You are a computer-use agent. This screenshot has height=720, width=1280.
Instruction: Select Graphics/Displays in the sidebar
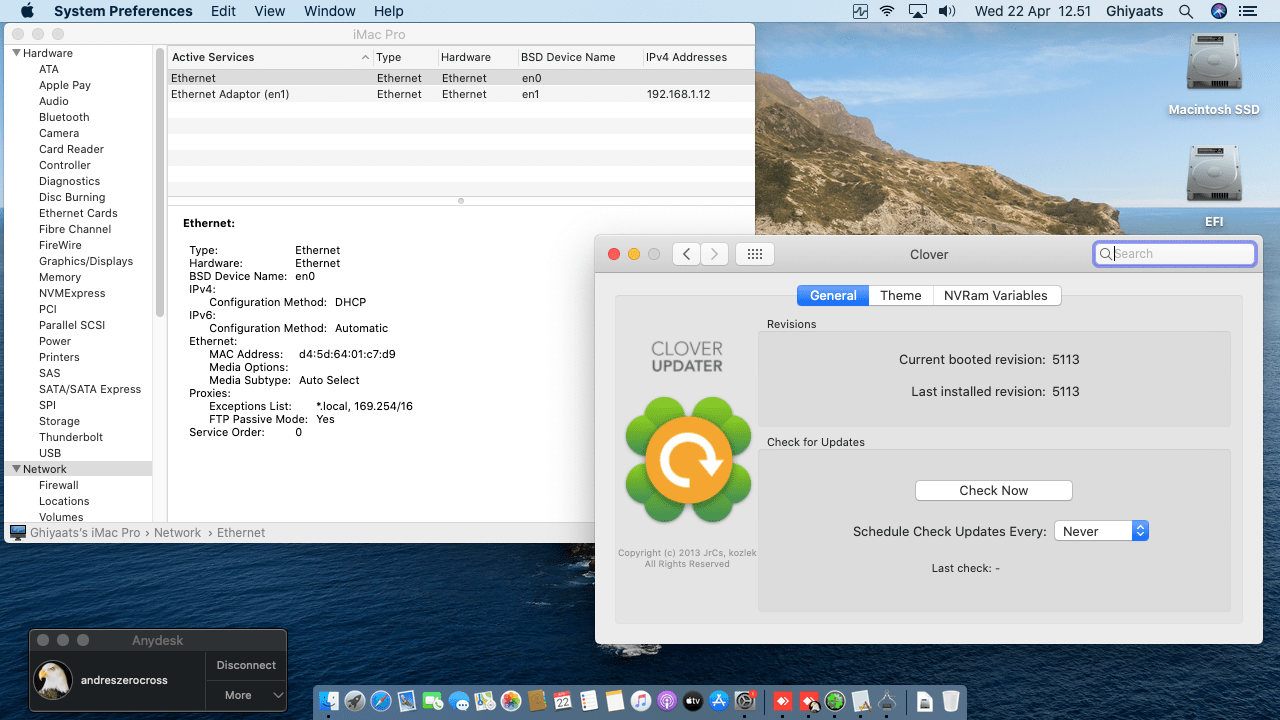[x=86, y=261]
